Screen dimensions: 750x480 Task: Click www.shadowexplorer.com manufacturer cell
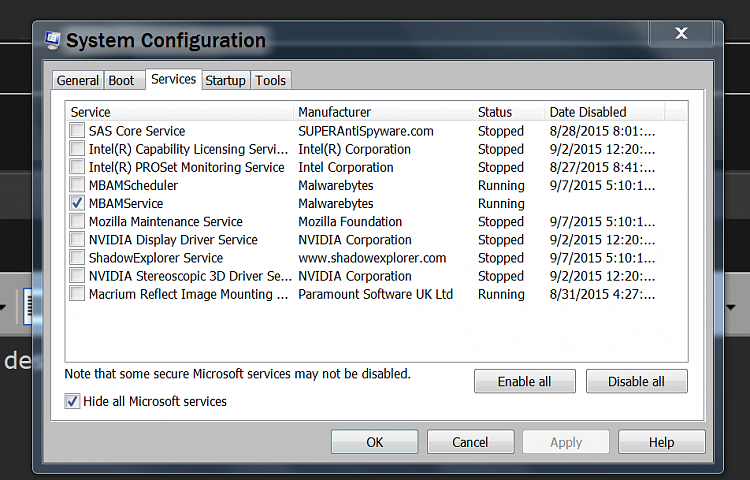pyautogui.click(x=372, y=258)
